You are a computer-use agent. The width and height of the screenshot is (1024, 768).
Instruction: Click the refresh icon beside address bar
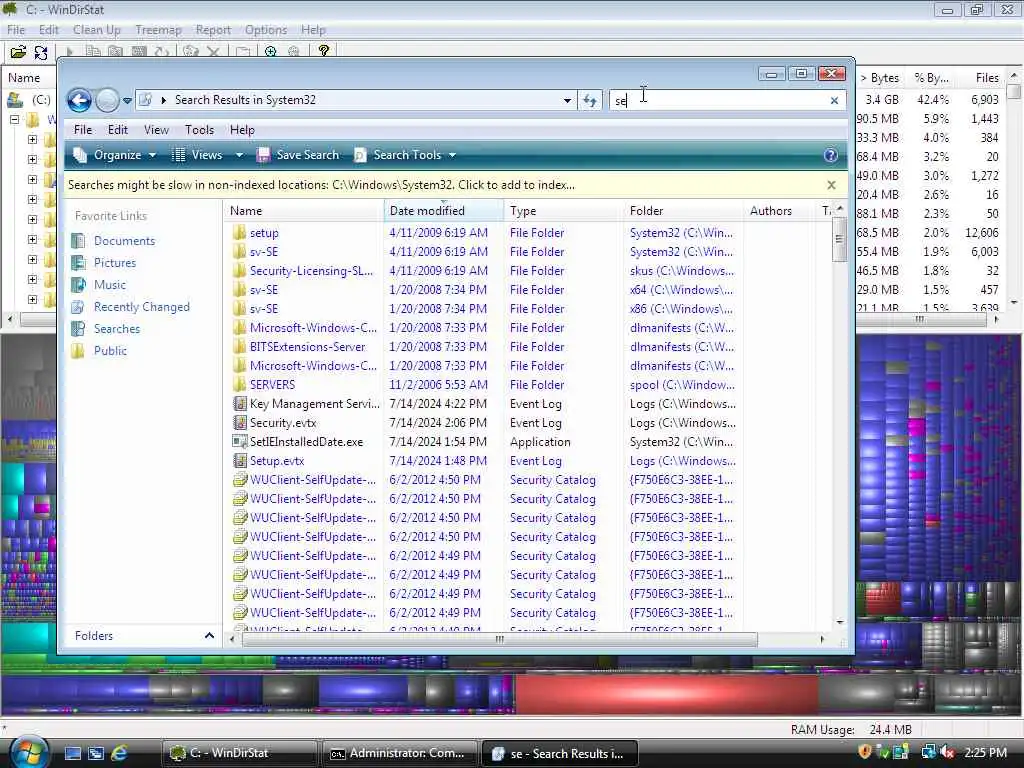click(x=590, y=100)
